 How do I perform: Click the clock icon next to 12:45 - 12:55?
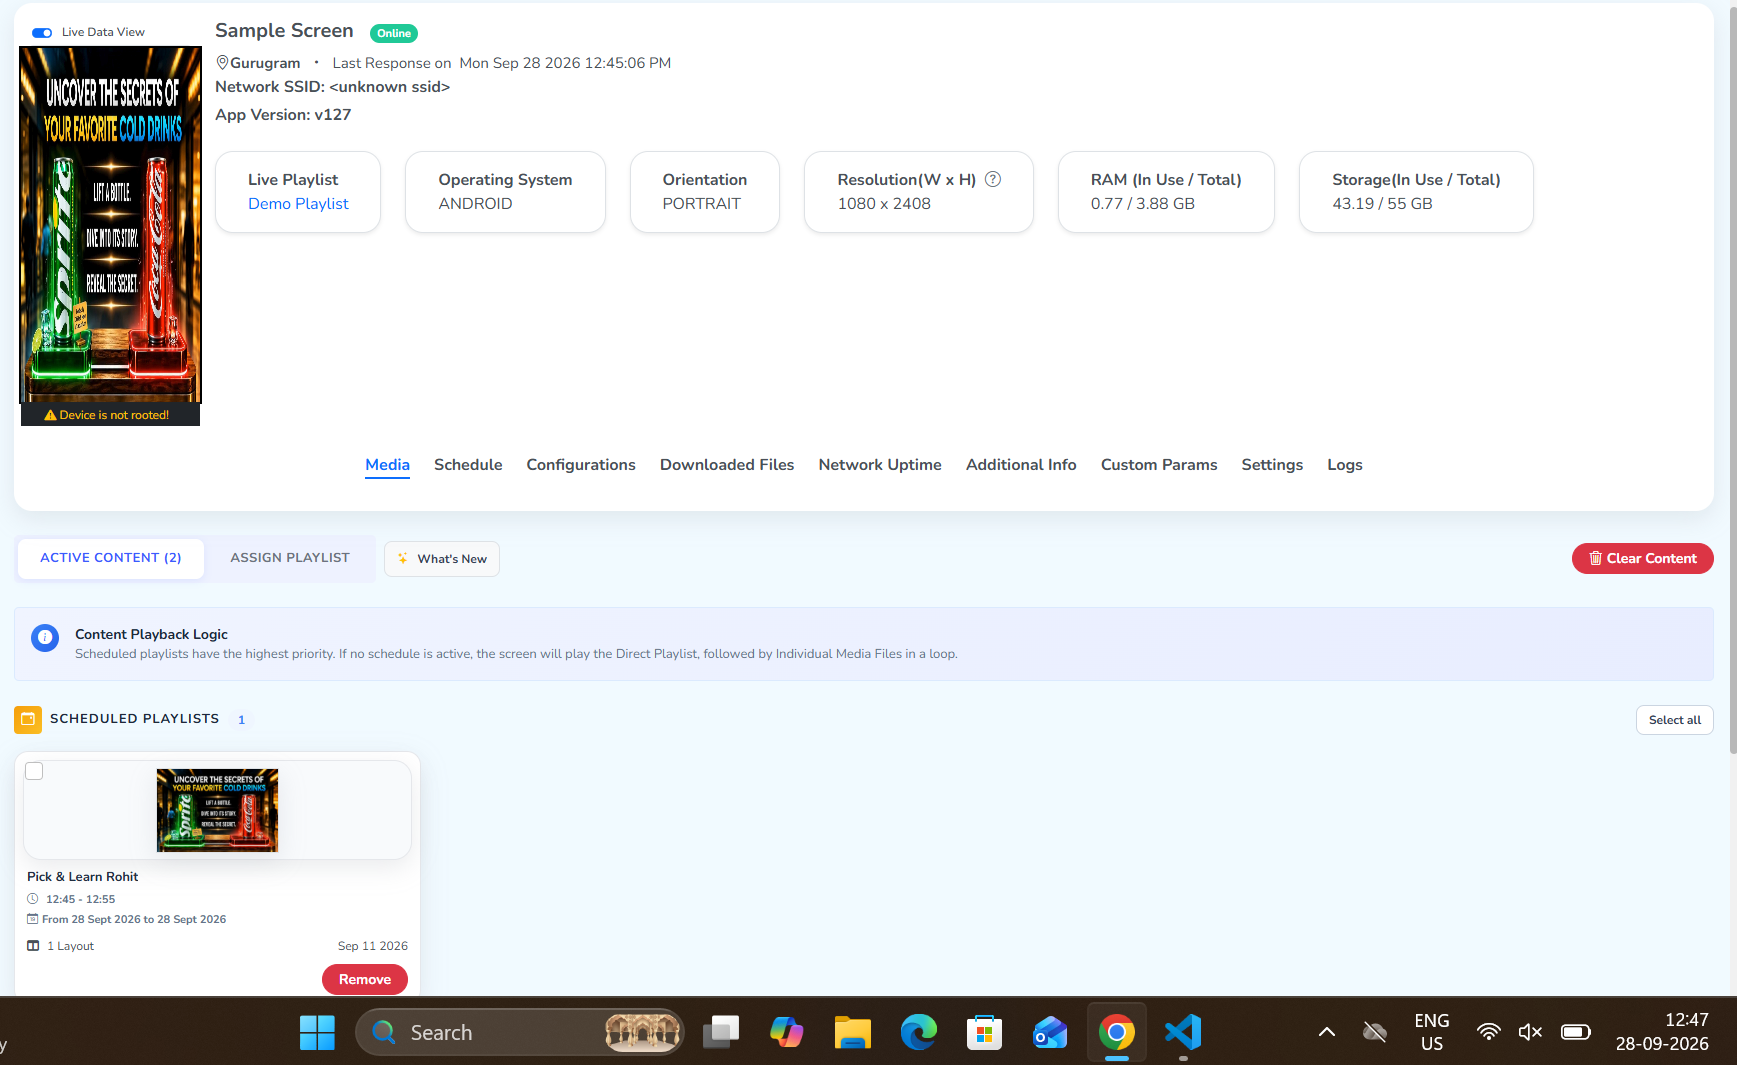click(x=32, y=899)
